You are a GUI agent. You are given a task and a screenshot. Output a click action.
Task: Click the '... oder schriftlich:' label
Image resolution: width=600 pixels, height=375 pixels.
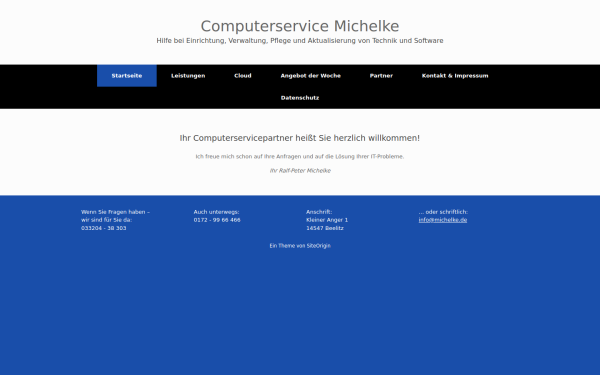443,212
